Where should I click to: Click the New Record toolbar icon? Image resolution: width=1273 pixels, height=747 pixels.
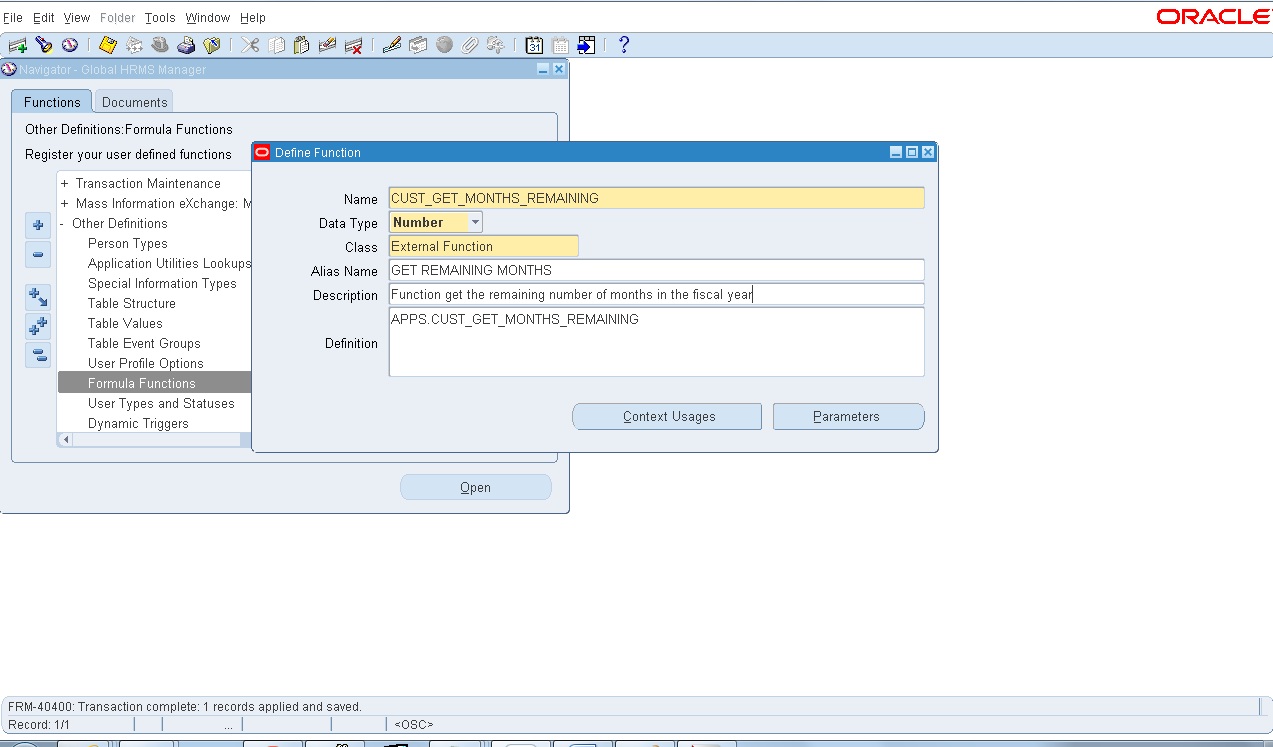[x=17, y=45]
